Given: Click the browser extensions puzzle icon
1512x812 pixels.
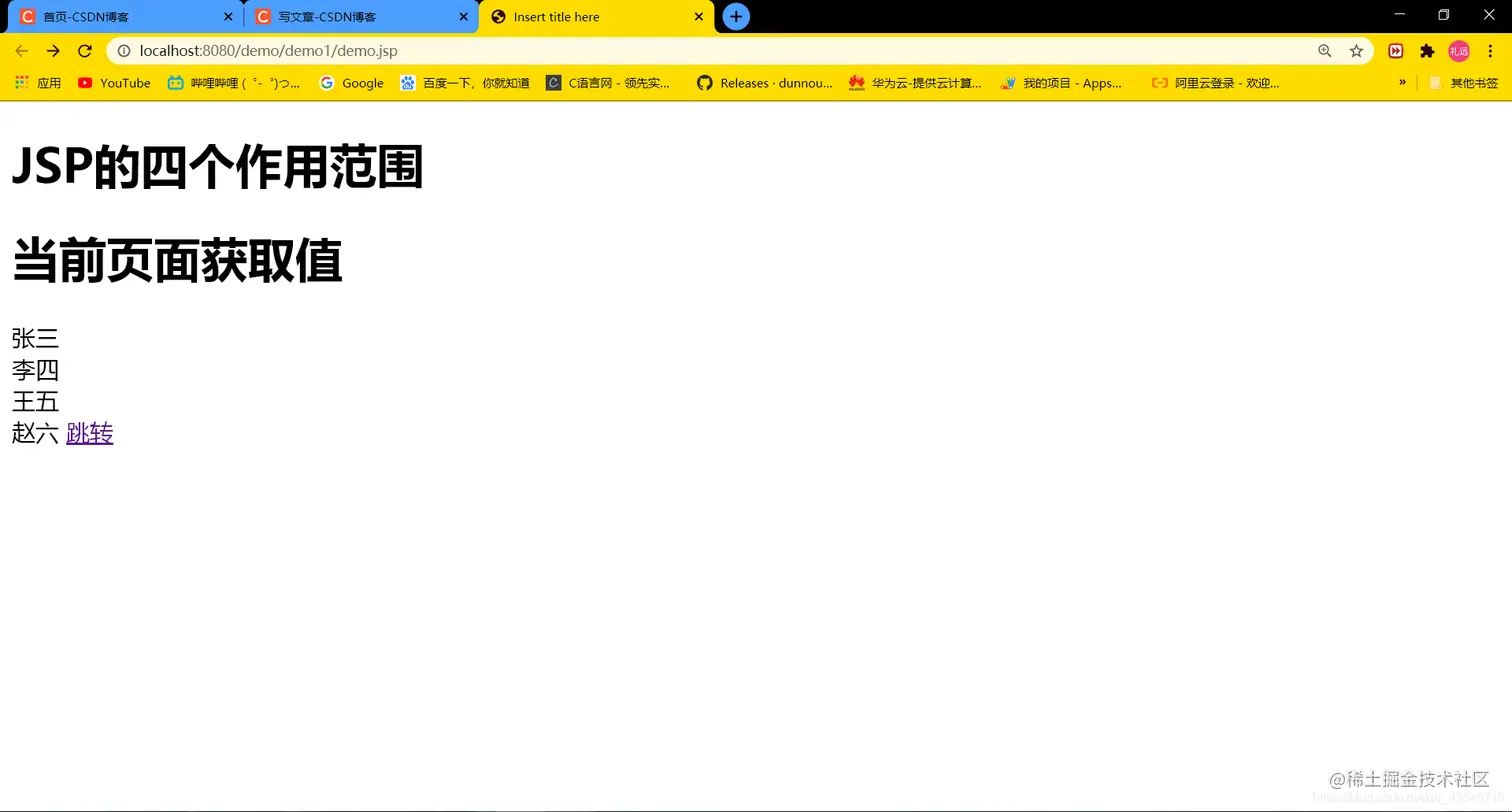Looking at the screenshot, I should pos(1426,51).
